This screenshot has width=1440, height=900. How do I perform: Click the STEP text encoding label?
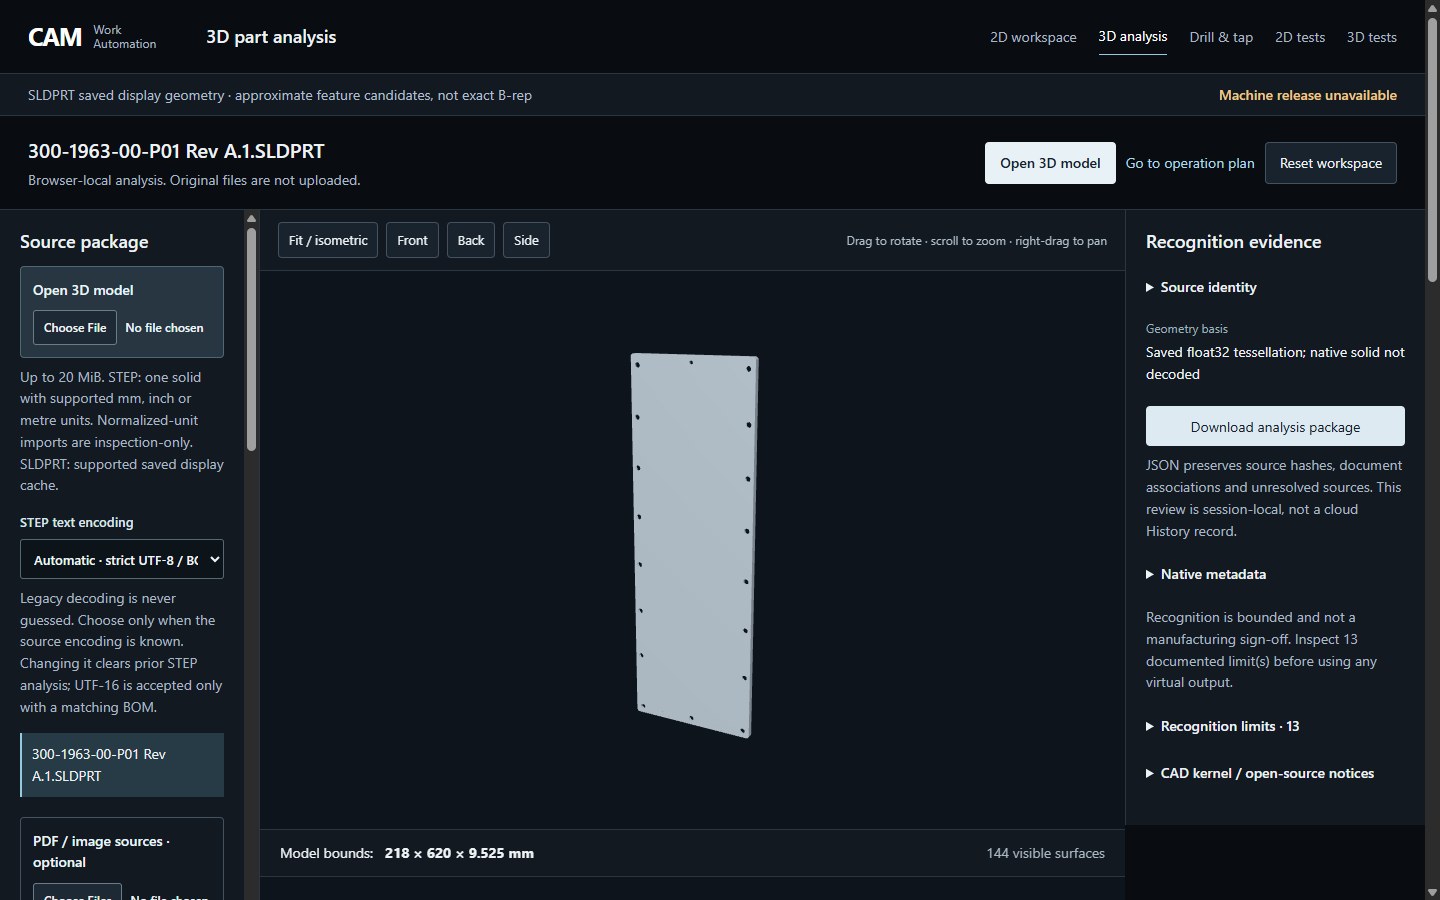[76, 522]
